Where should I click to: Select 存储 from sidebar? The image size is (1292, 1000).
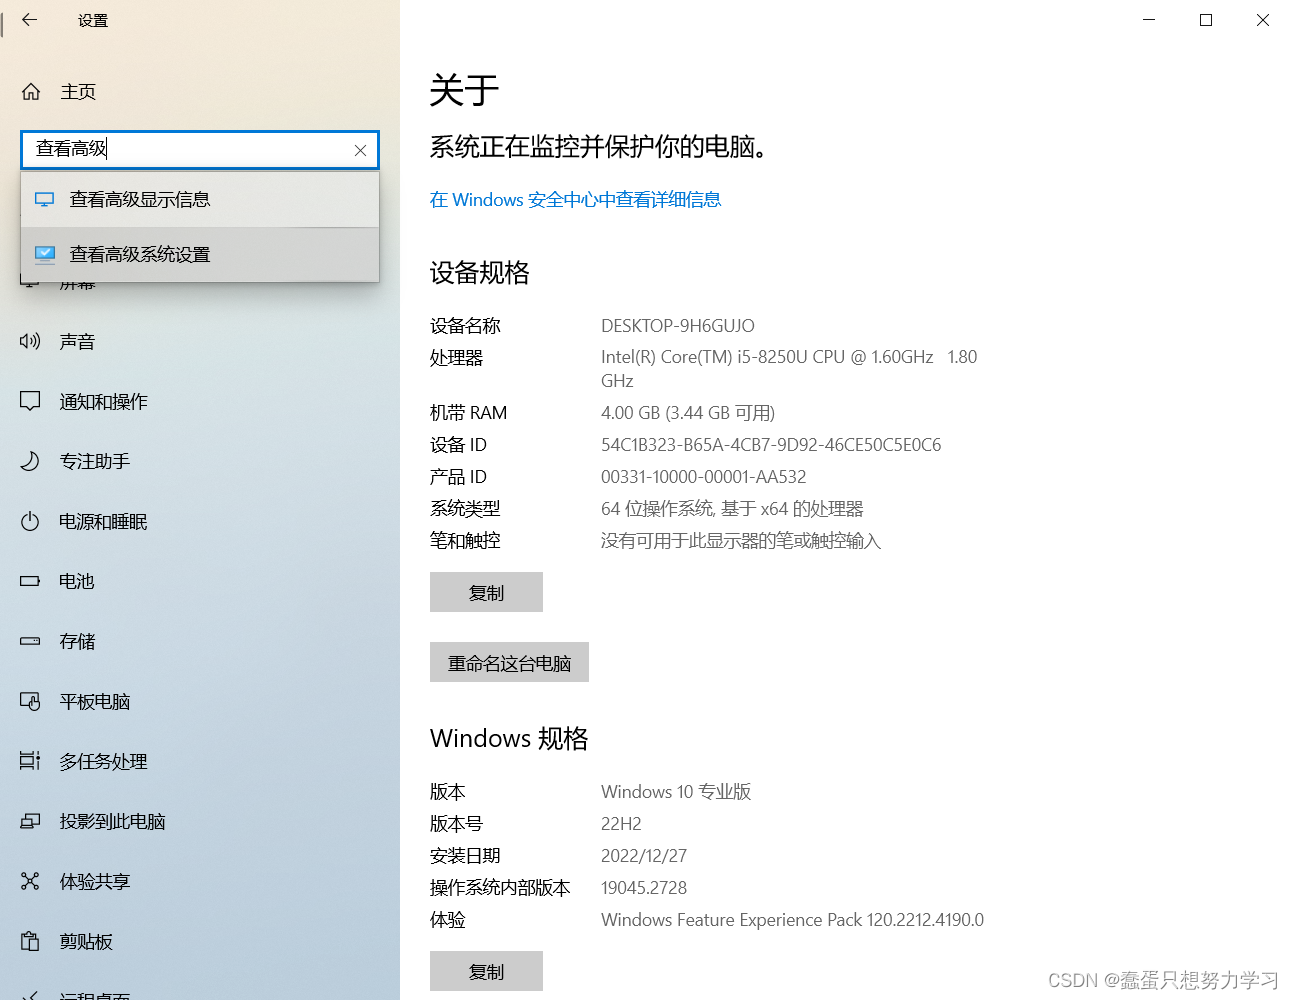tap(76, 641)
